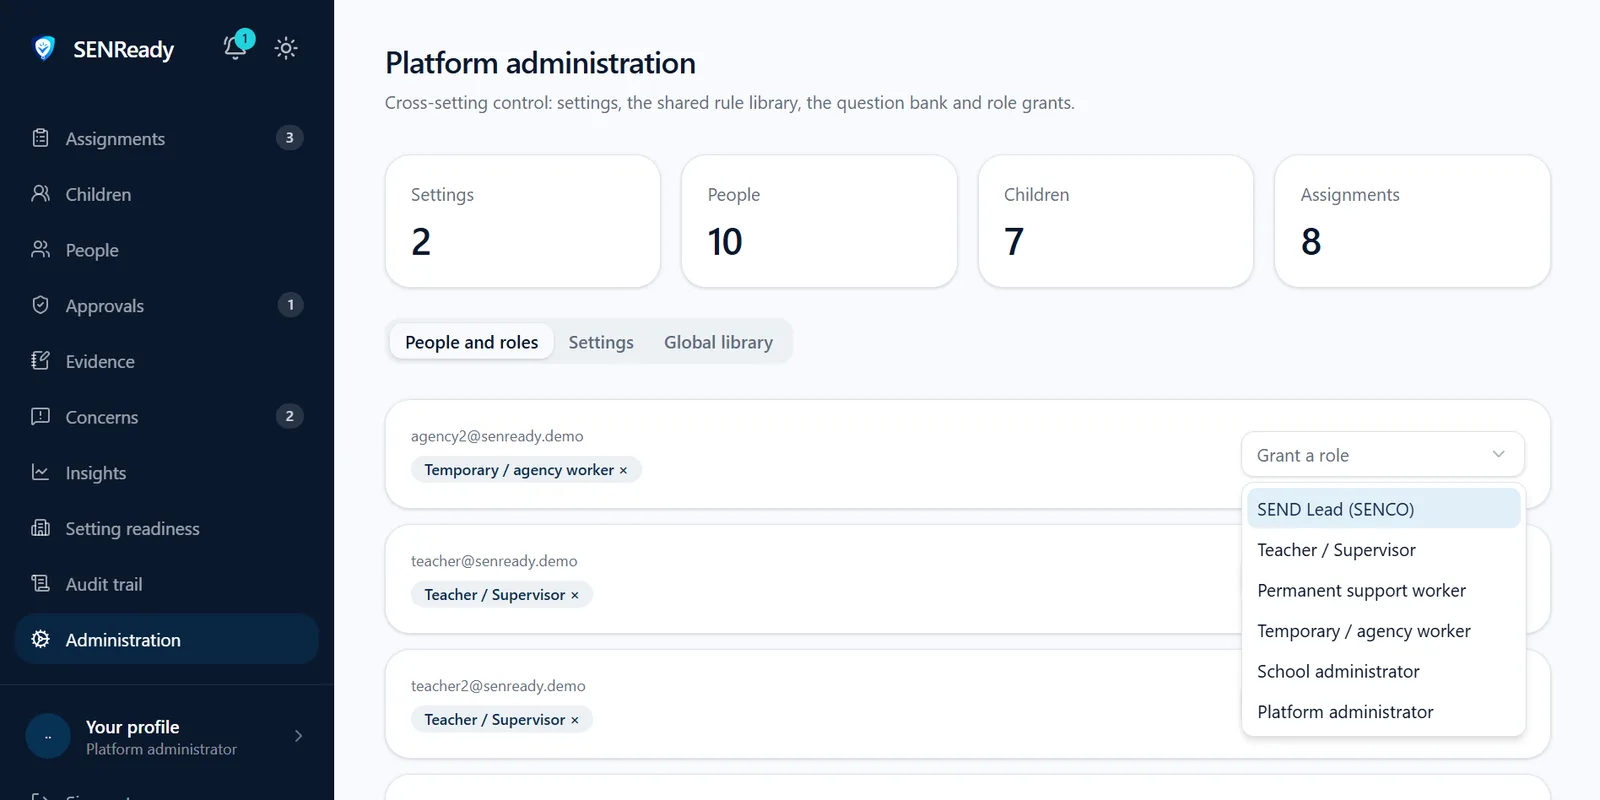Choose School administrator role option
The height and width of the screenshot is (800, 1600).
pos(1383,671)
